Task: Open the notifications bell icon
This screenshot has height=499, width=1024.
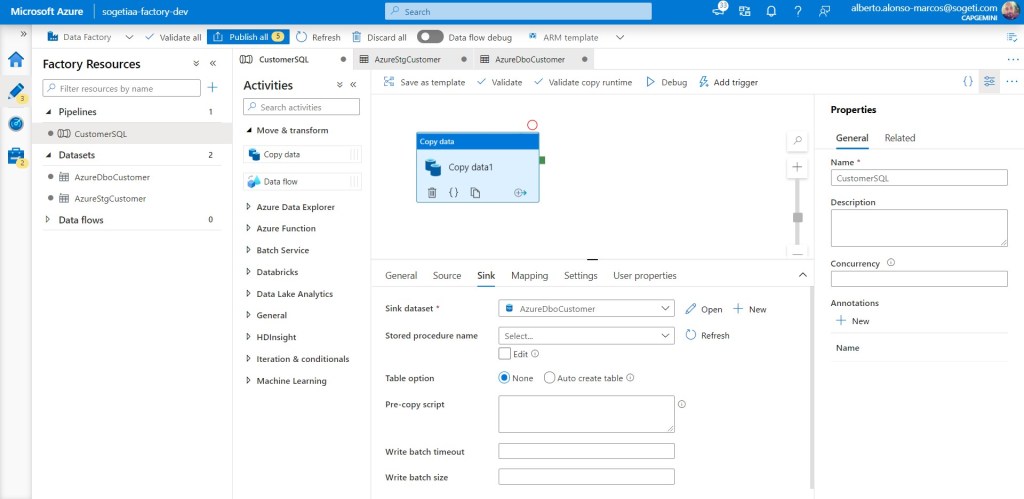Action: point(771,11)
